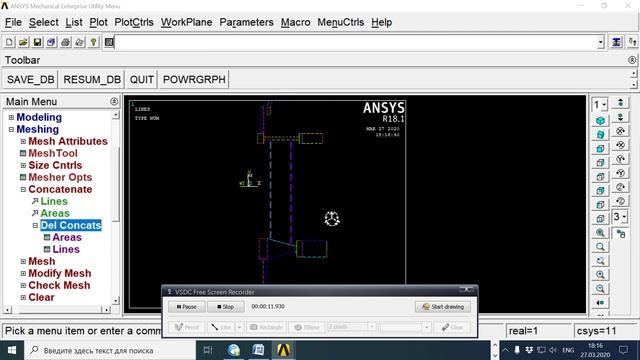Expand Mesh Attributes in the tree
Image resolution: width=640 pixels, height=360 pixels.
coord(23,142)
